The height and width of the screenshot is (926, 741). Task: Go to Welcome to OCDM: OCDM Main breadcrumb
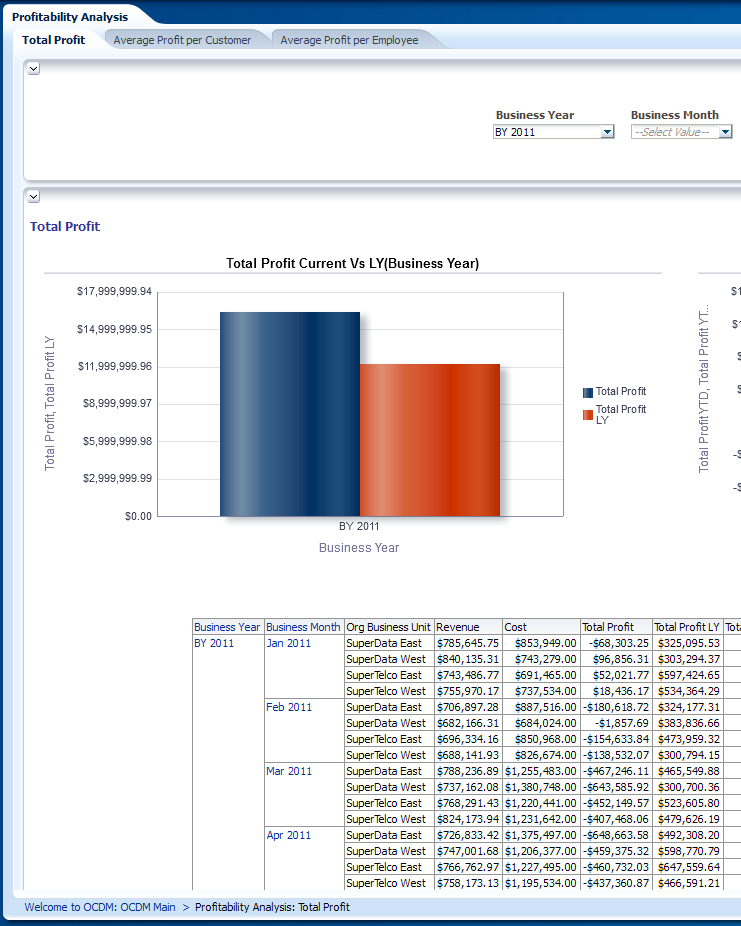(x=100, y=907)
